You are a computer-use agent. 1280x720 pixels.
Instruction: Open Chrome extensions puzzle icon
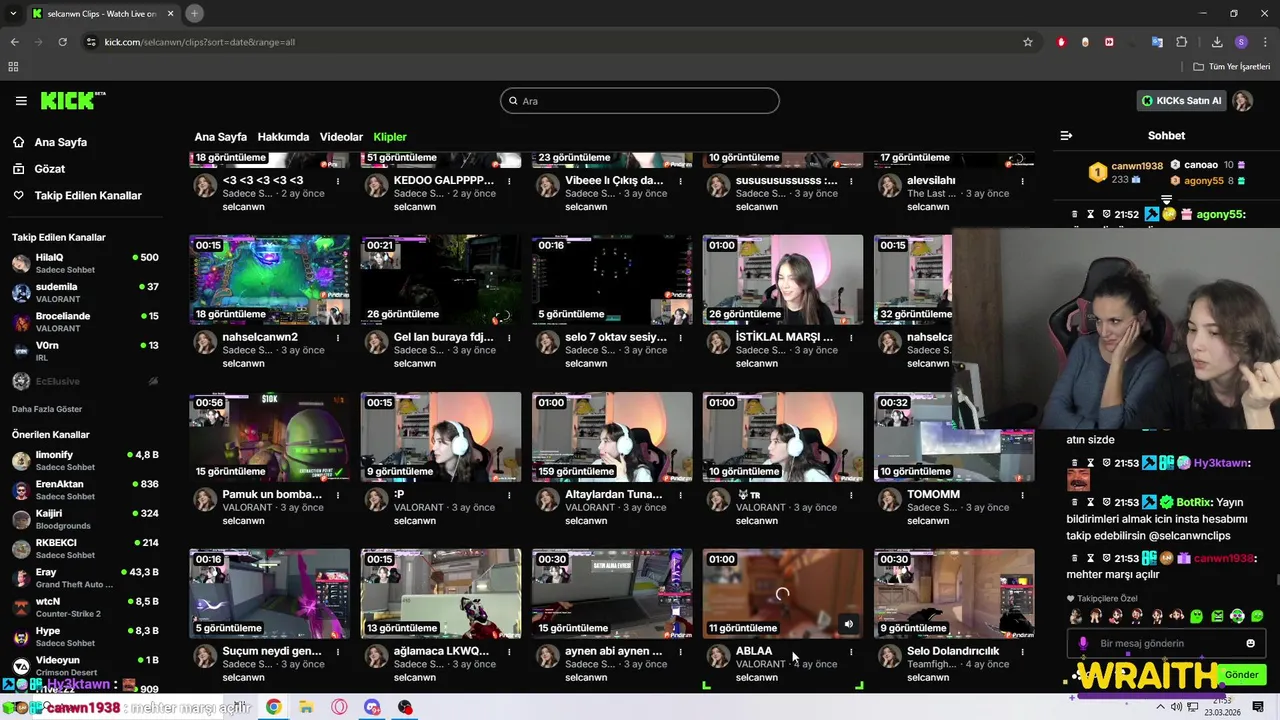[x=1181, y=42]
